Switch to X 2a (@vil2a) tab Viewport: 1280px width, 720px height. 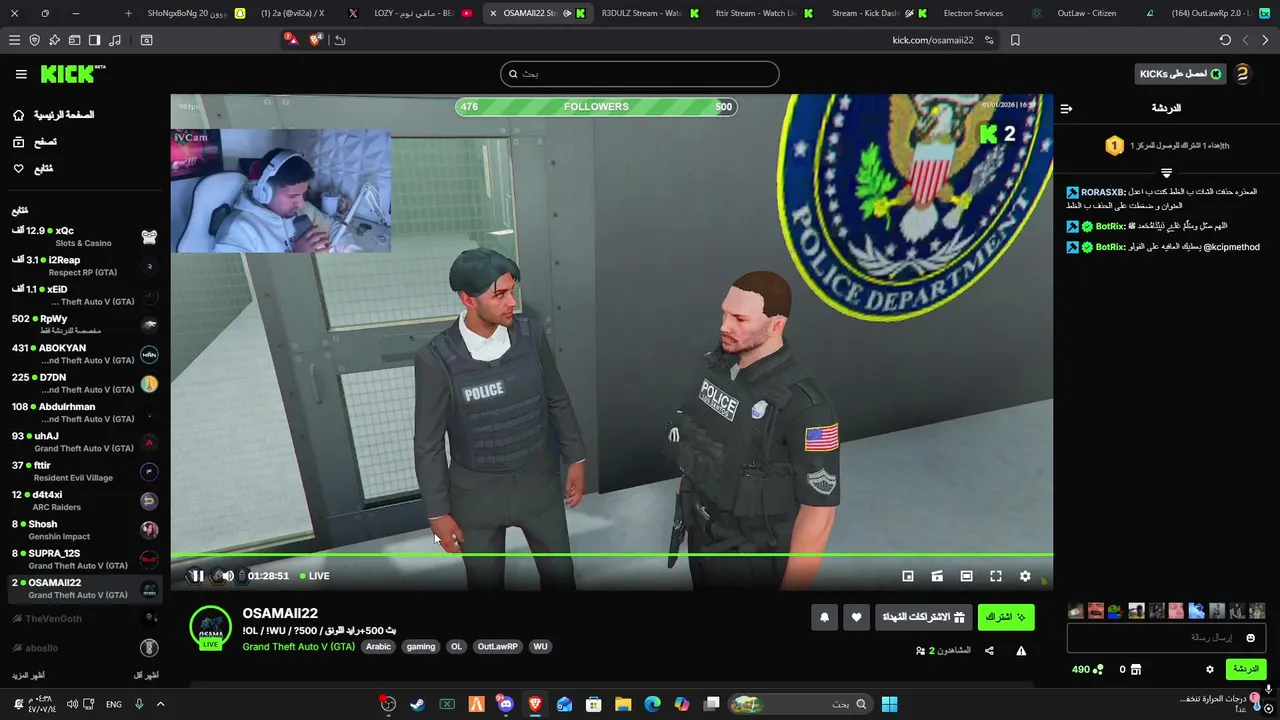(308, 13)
